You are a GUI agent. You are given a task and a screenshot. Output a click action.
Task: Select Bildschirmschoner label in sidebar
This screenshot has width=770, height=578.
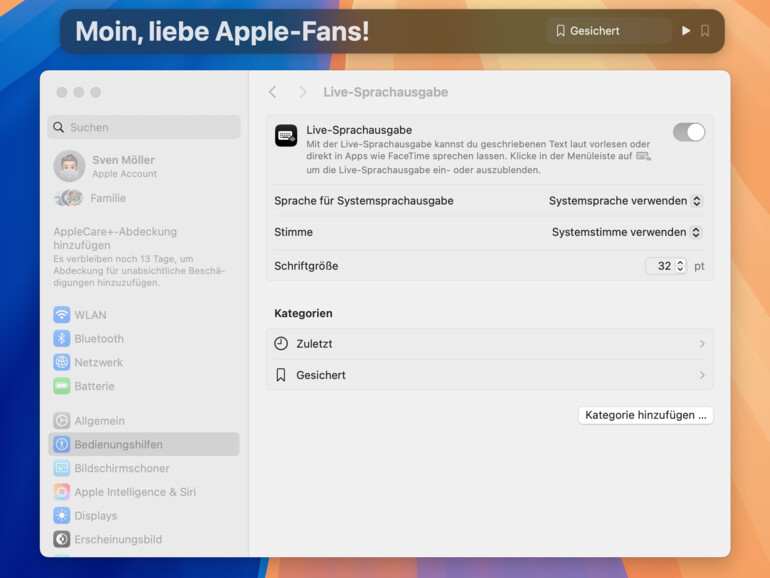(x=122, y=468)
